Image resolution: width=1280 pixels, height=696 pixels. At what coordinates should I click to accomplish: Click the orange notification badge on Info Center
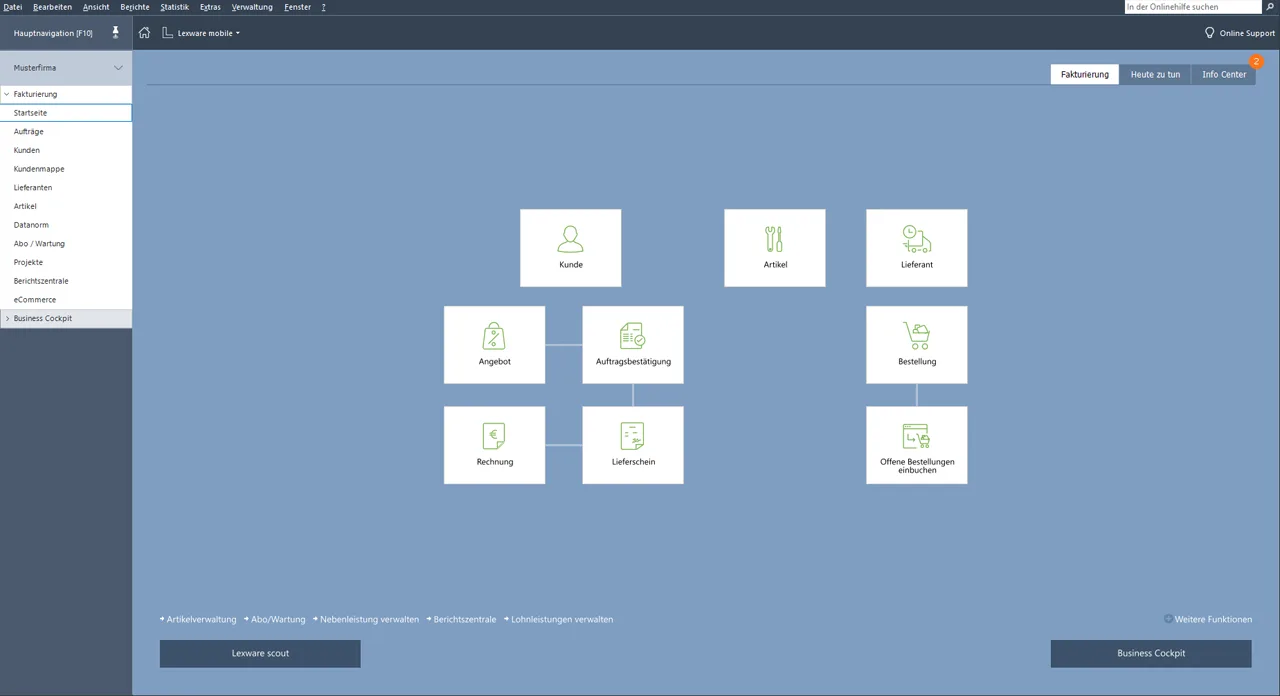(1257, 62)
